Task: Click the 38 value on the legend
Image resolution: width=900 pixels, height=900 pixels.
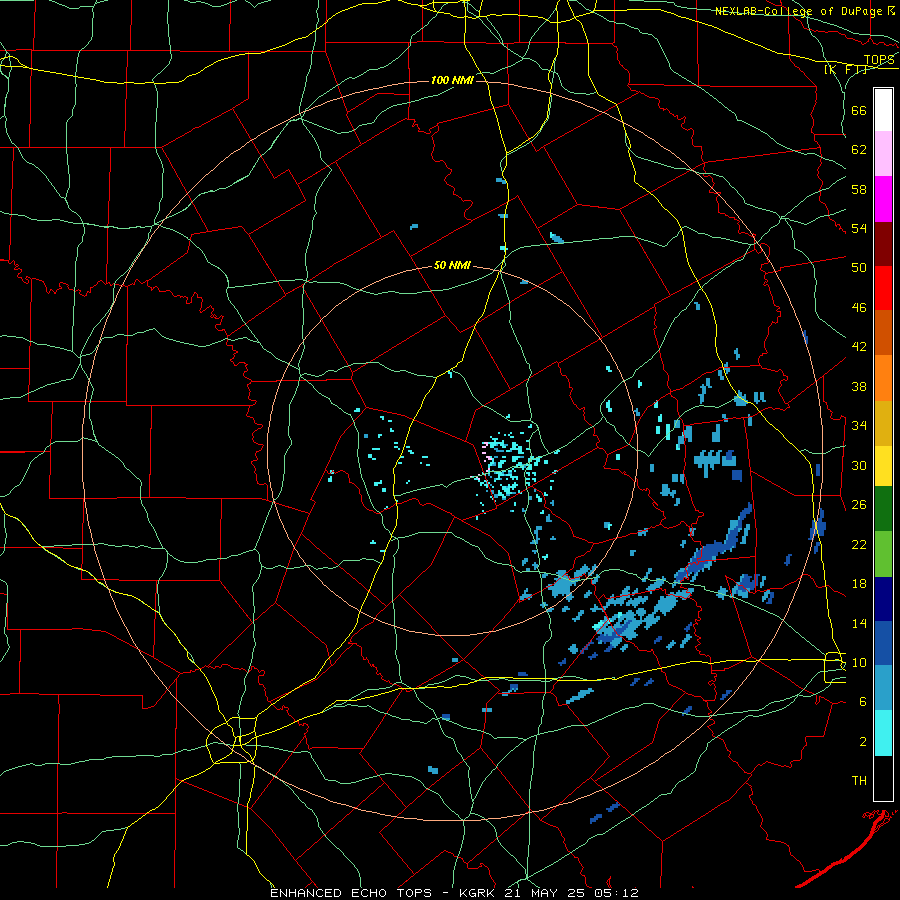Action: [859, 386]
